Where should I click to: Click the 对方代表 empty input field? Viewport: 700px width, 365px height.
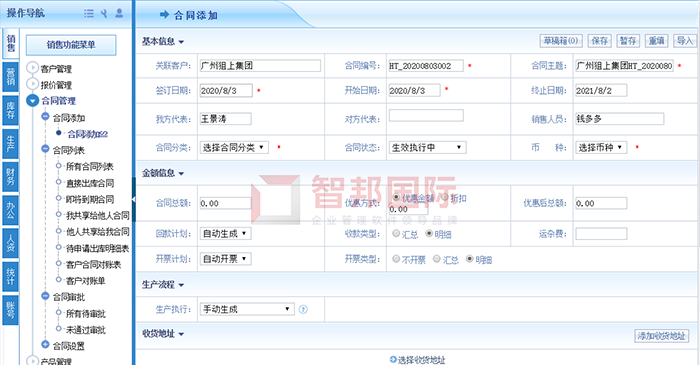point(426,116)
